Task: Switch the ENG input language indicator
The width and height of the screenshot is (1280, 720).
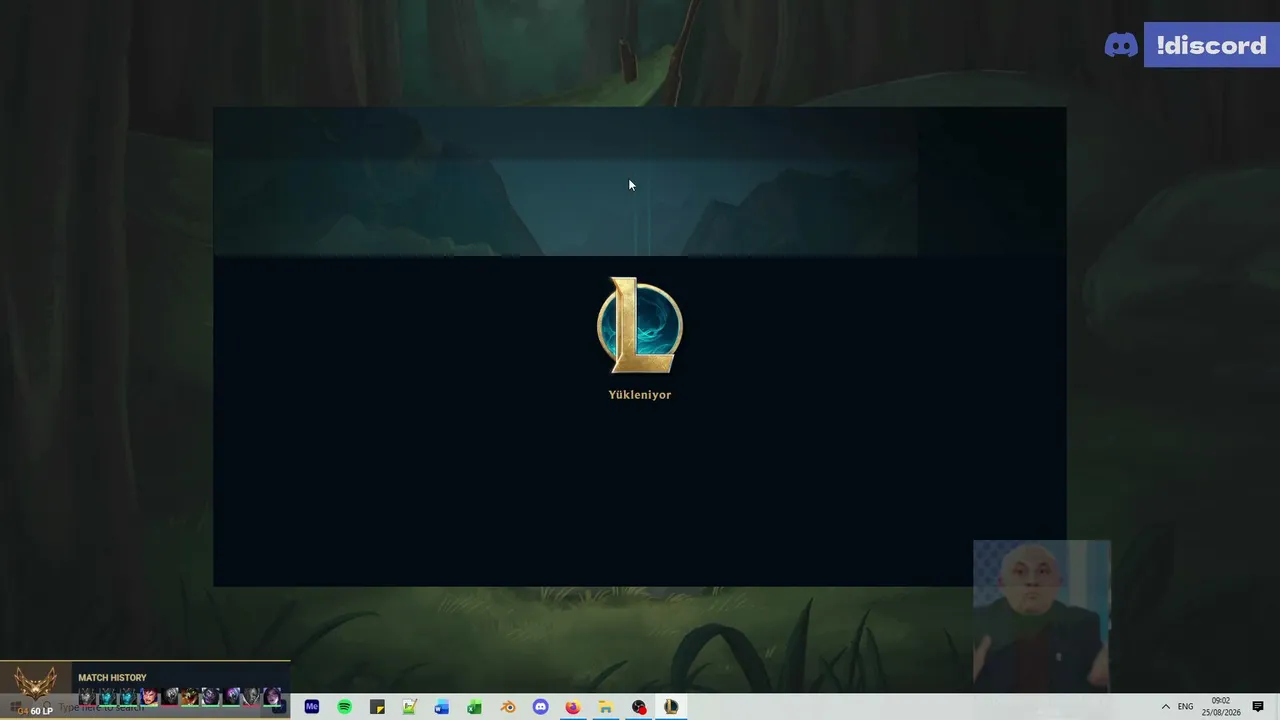Action: tap(1185, 707)
